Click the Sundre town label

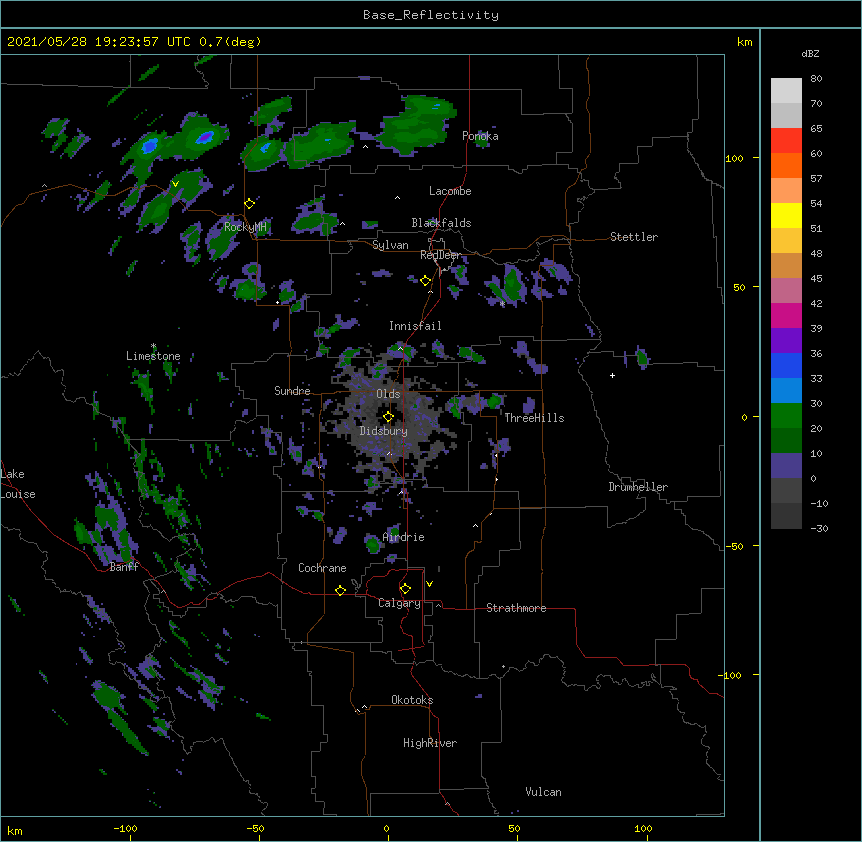click(x=292, y=391)
